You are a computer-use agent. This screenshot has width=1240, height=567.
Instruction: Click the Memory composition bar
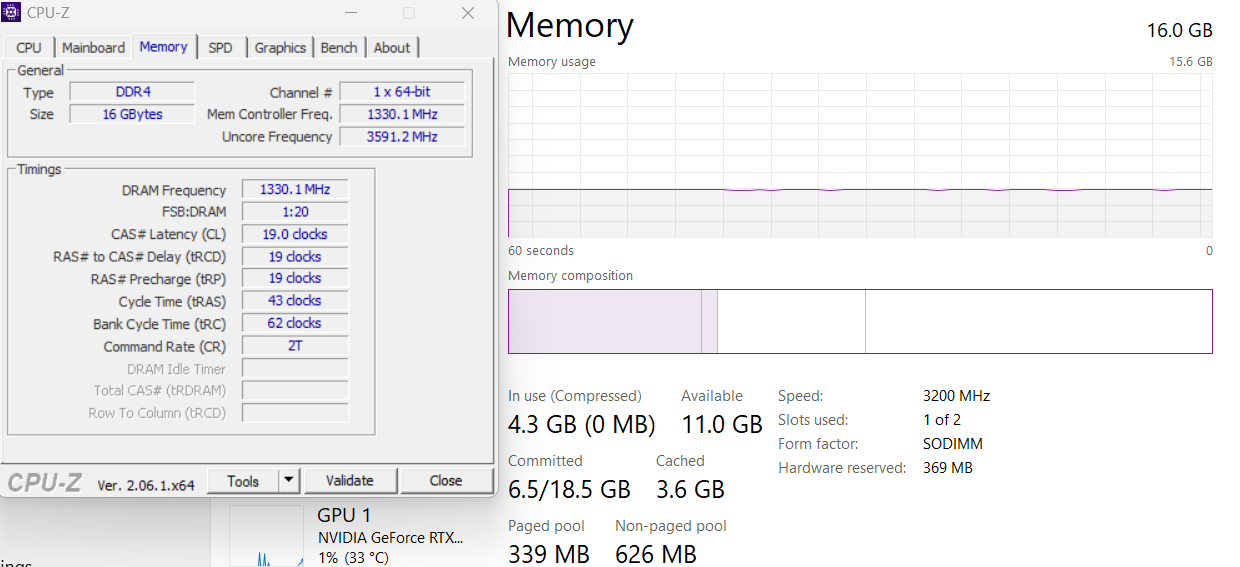(x=860, y=321)
